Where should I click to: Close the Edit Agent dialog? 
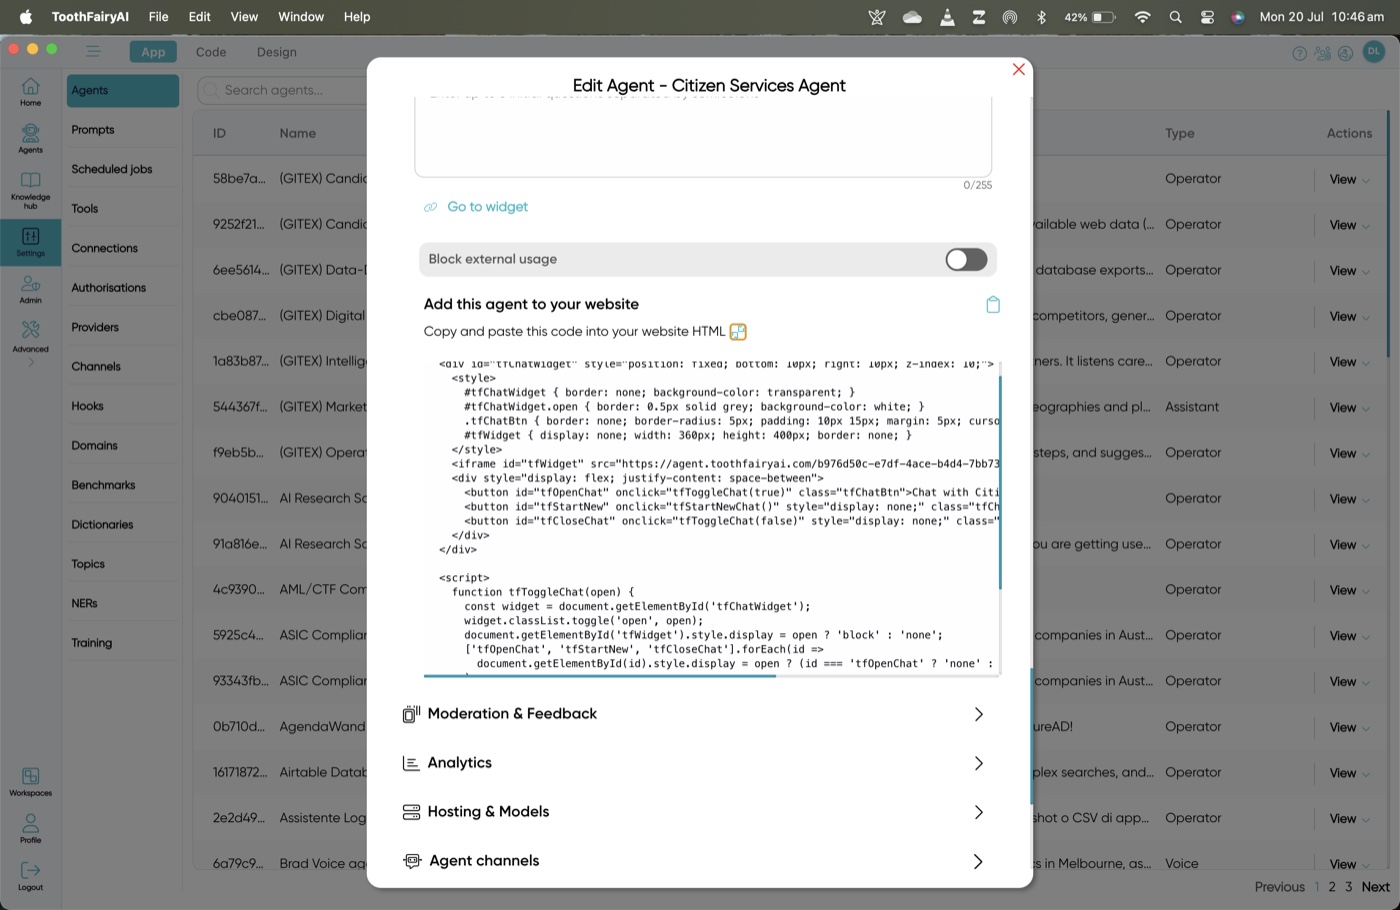pyautogui.click(x=1018, y=69)
